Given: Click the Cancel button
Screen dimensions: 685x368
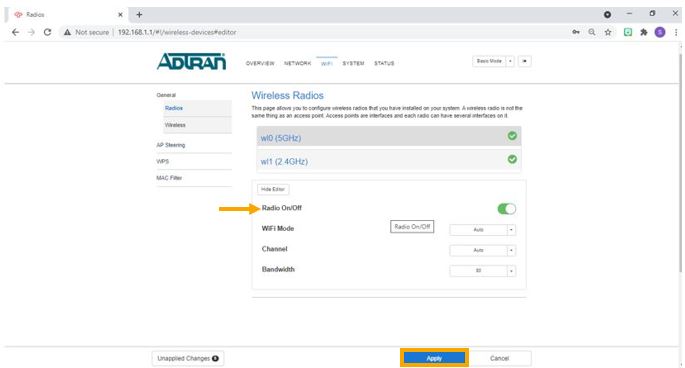Looking at the screenshot, I should click(x=499, y=358).
